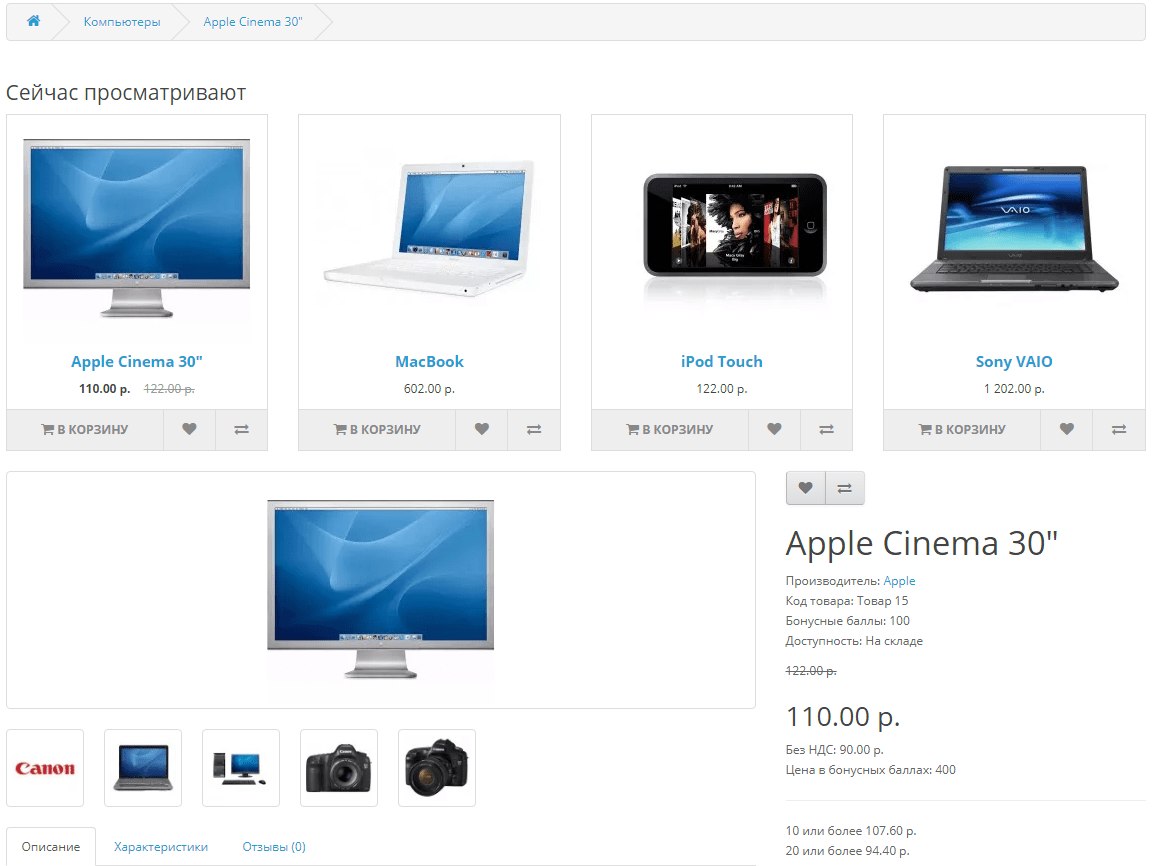Open the laptop thumbnail image
This screenshot has width=1156, height=866.
pyautogui.click(x=143, y=768)
